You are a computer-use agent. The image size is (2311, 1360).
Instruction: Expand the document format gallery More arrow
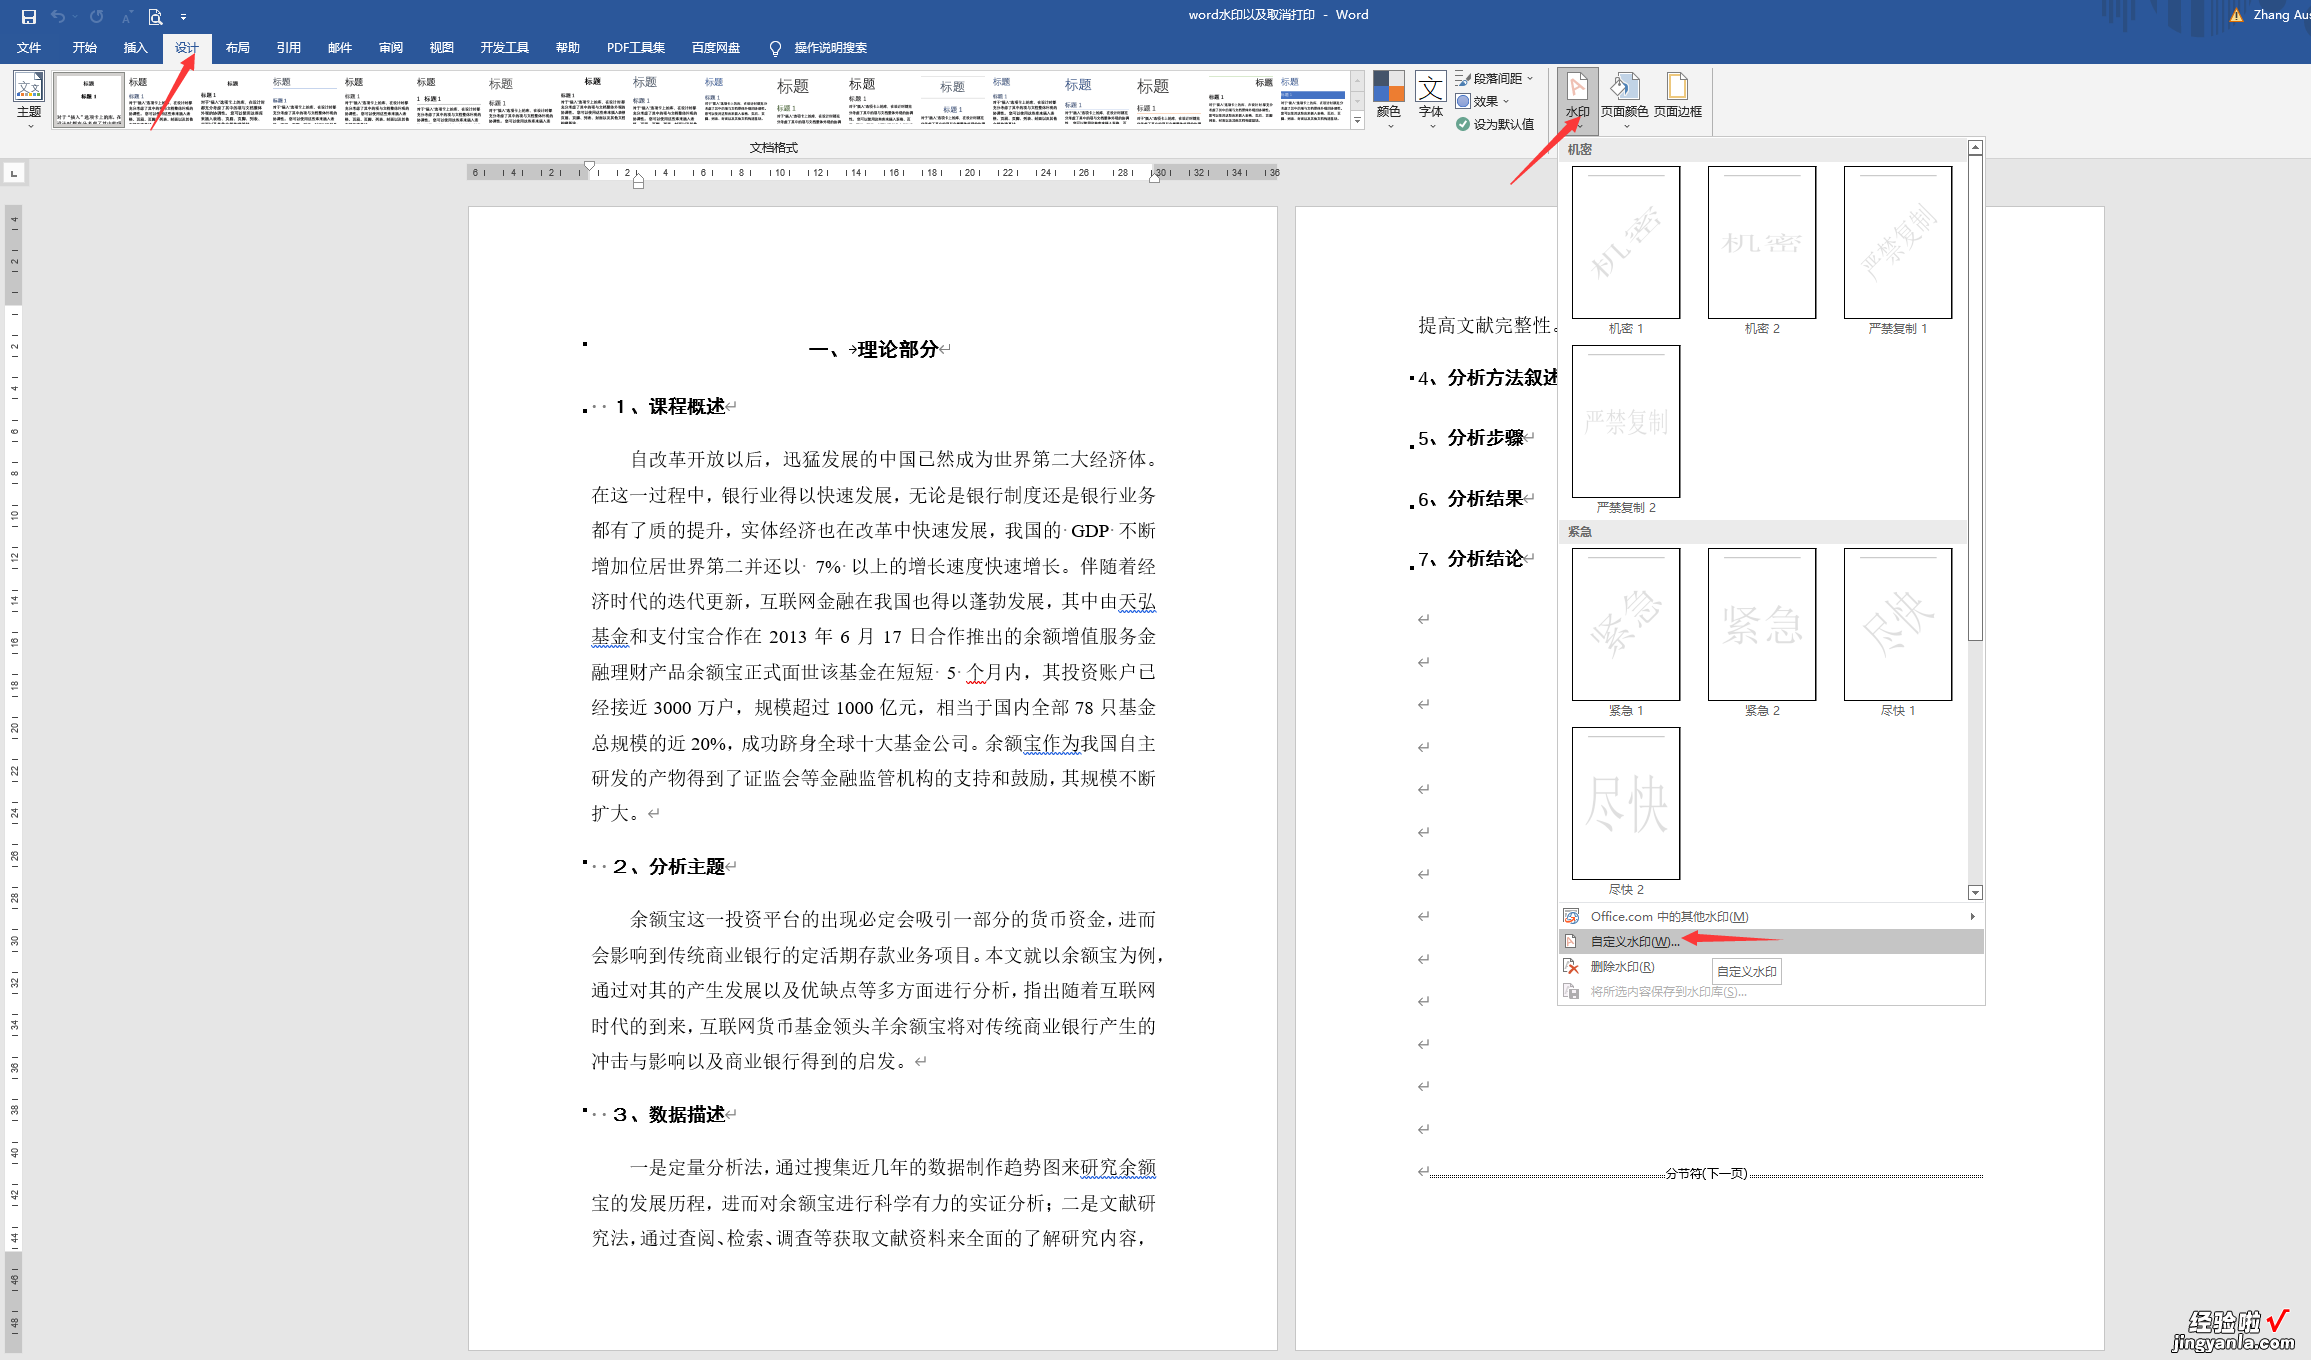(x=1357, y=121)
